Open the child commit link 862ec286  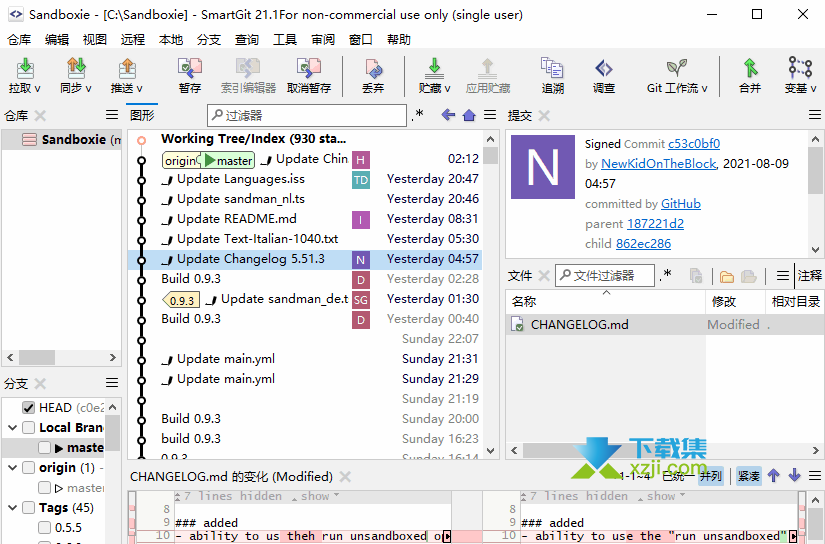pos(643,244)
